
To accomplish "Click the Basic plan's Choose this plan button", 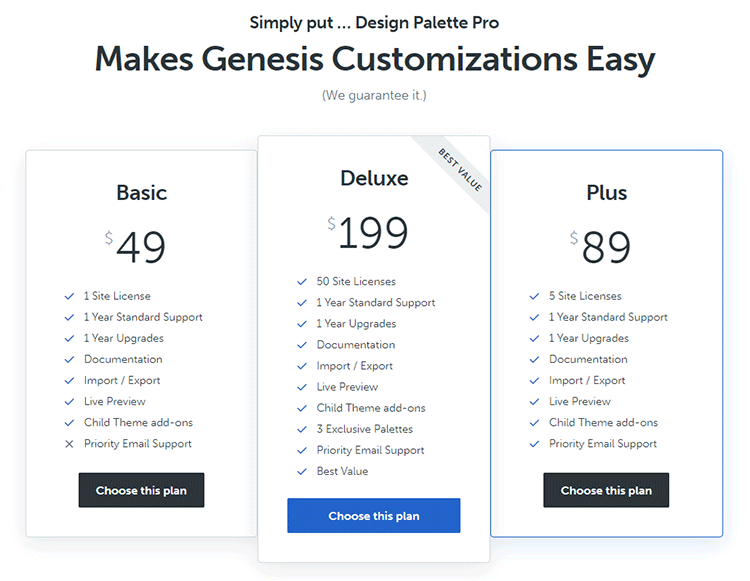I will 141,490.
